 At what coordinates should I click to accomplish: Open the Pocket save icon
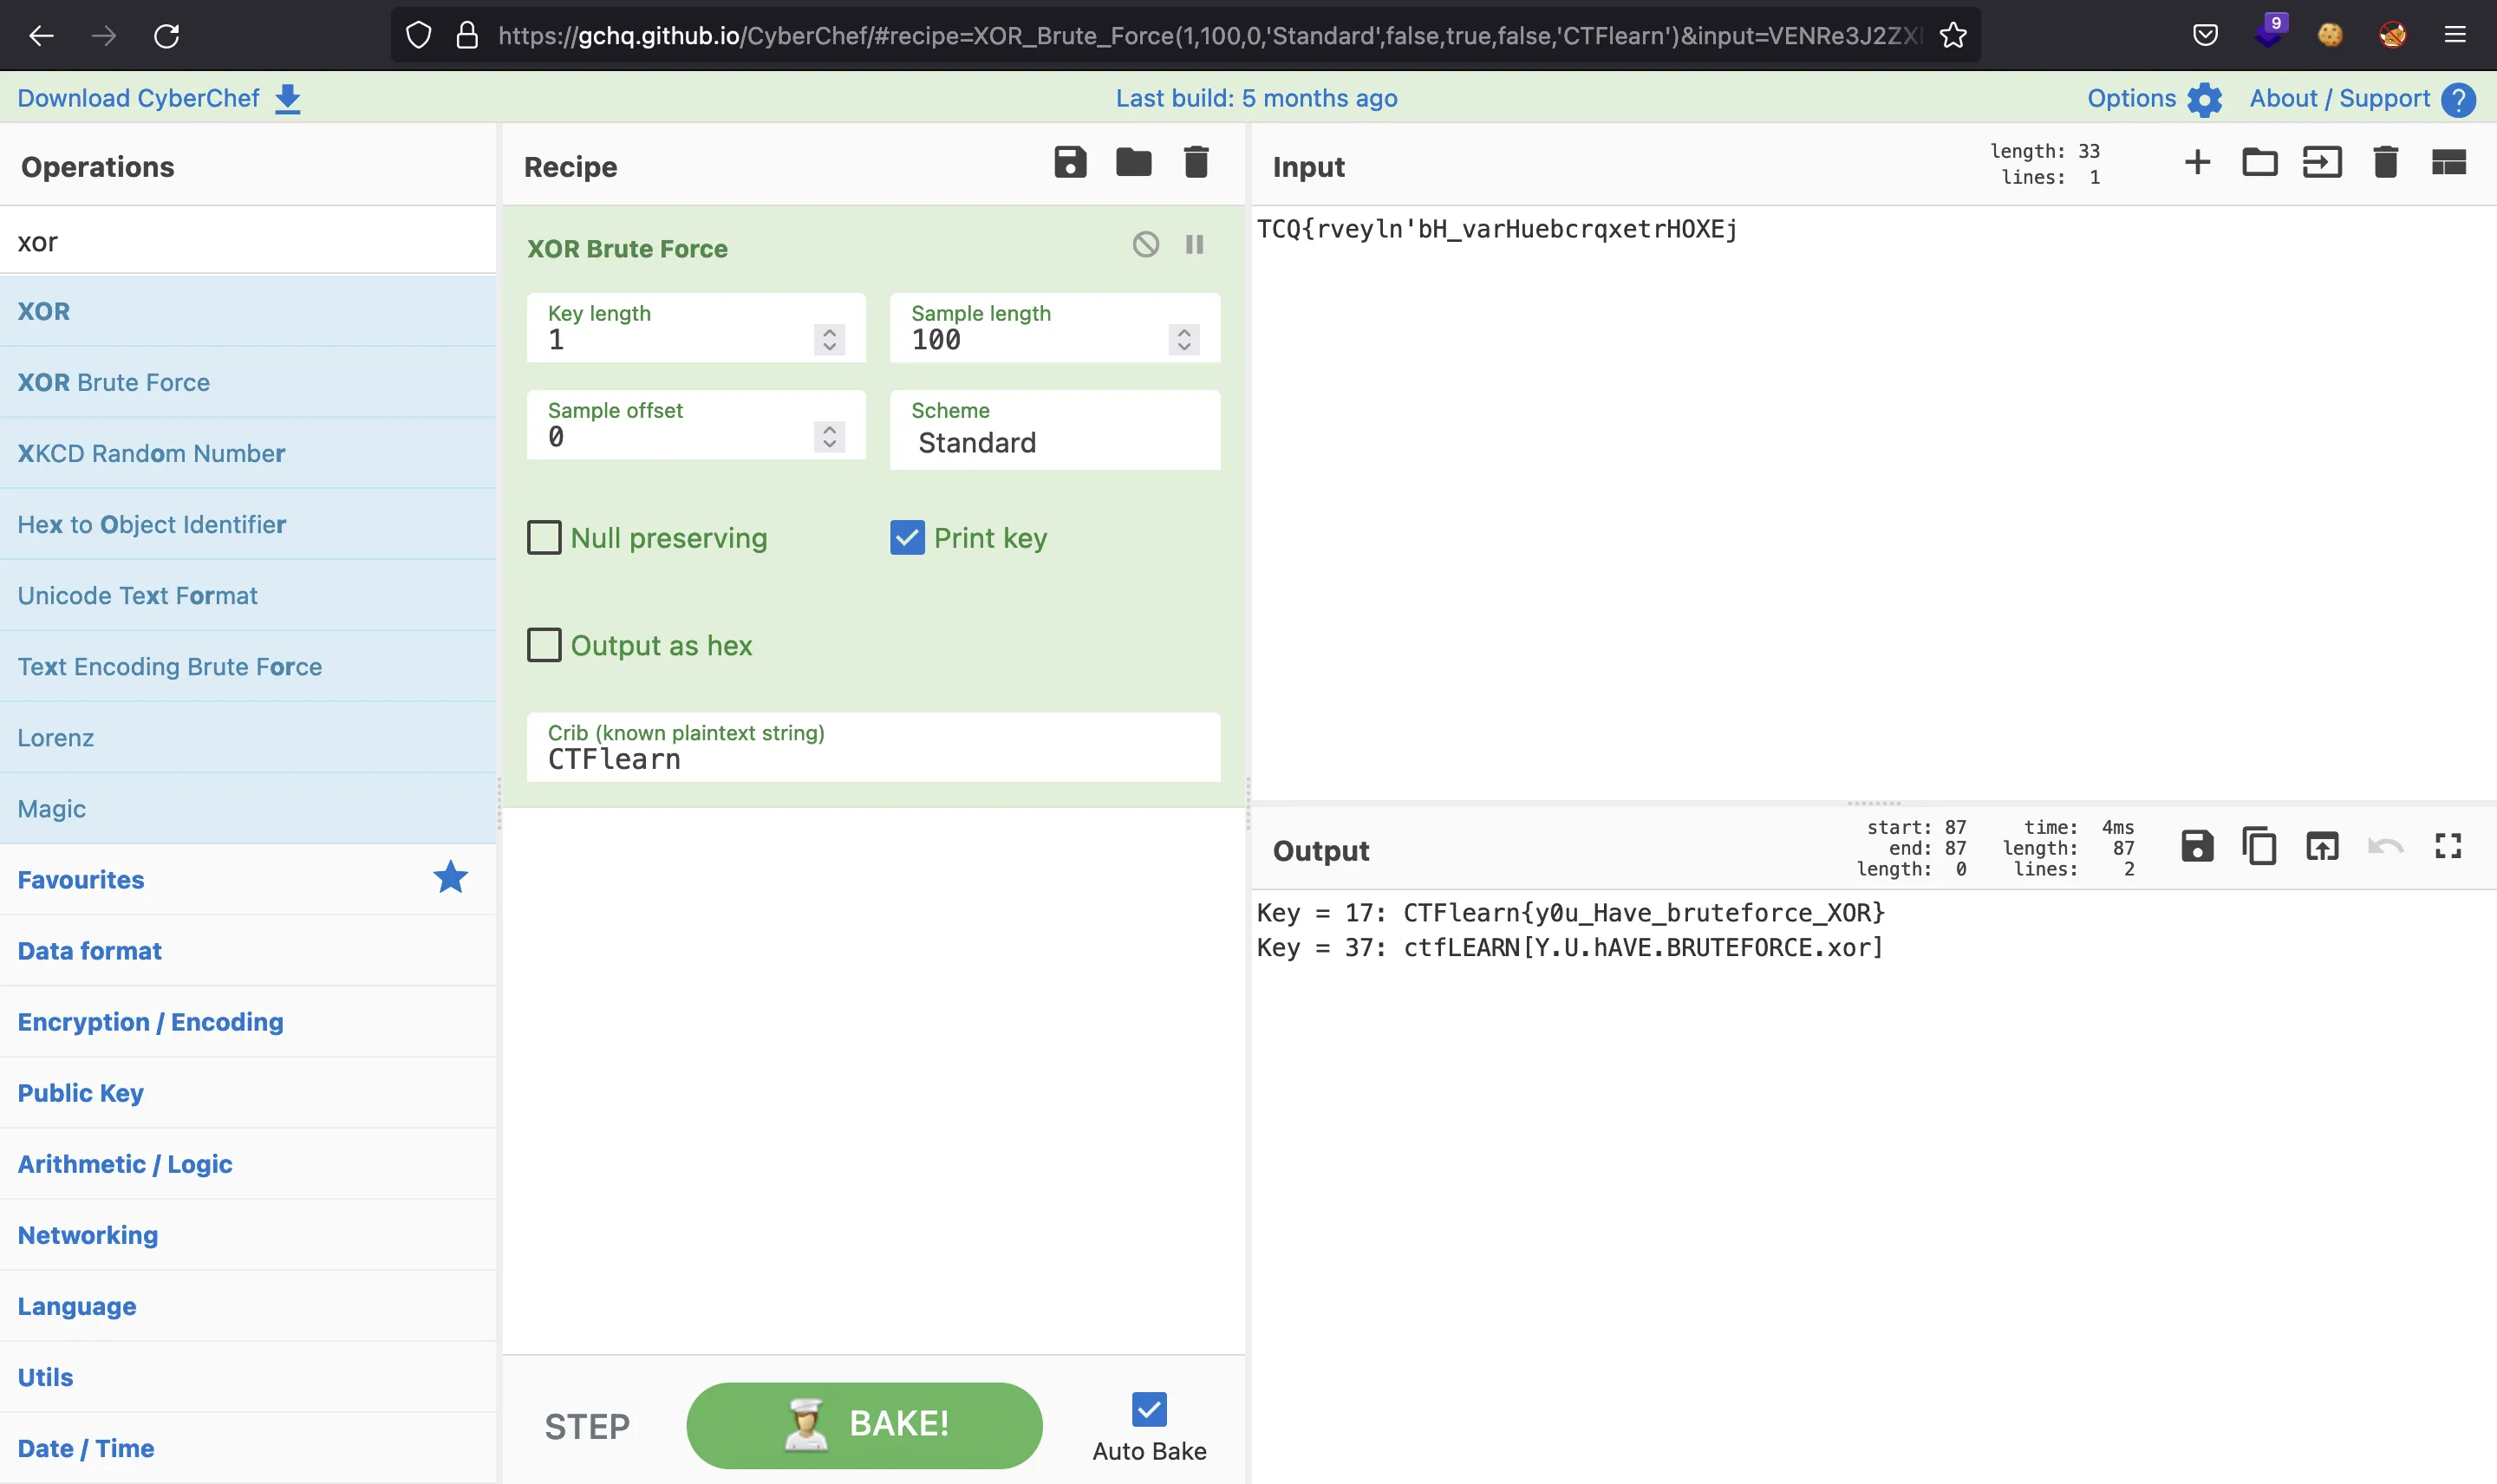(x=2204, y=36)
